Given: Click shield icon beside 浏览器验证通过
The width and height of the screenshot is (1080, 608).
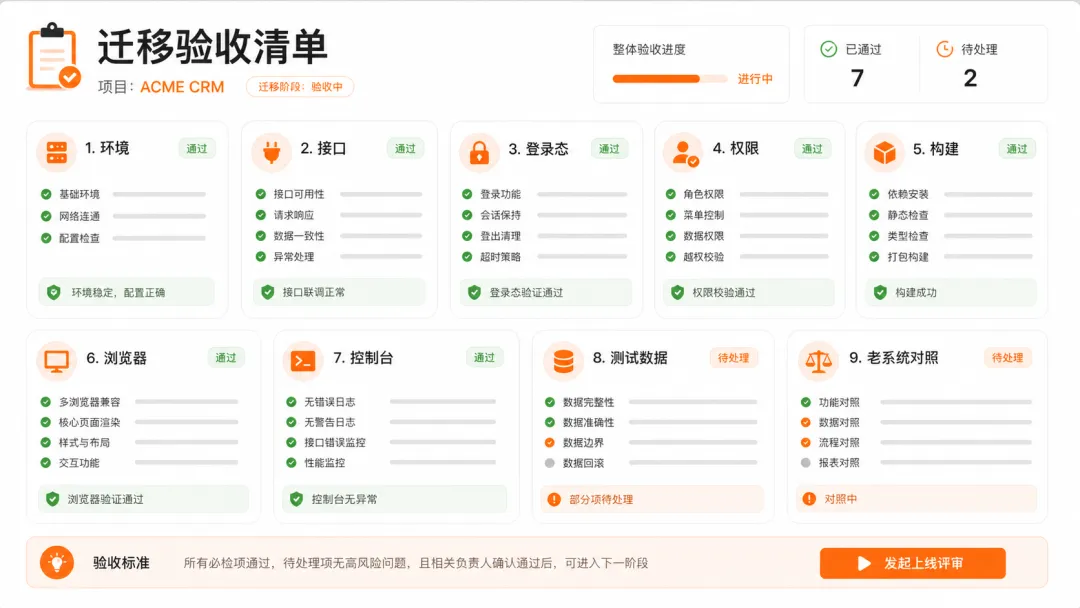Looking at the screenshot, I should [52, 499].
